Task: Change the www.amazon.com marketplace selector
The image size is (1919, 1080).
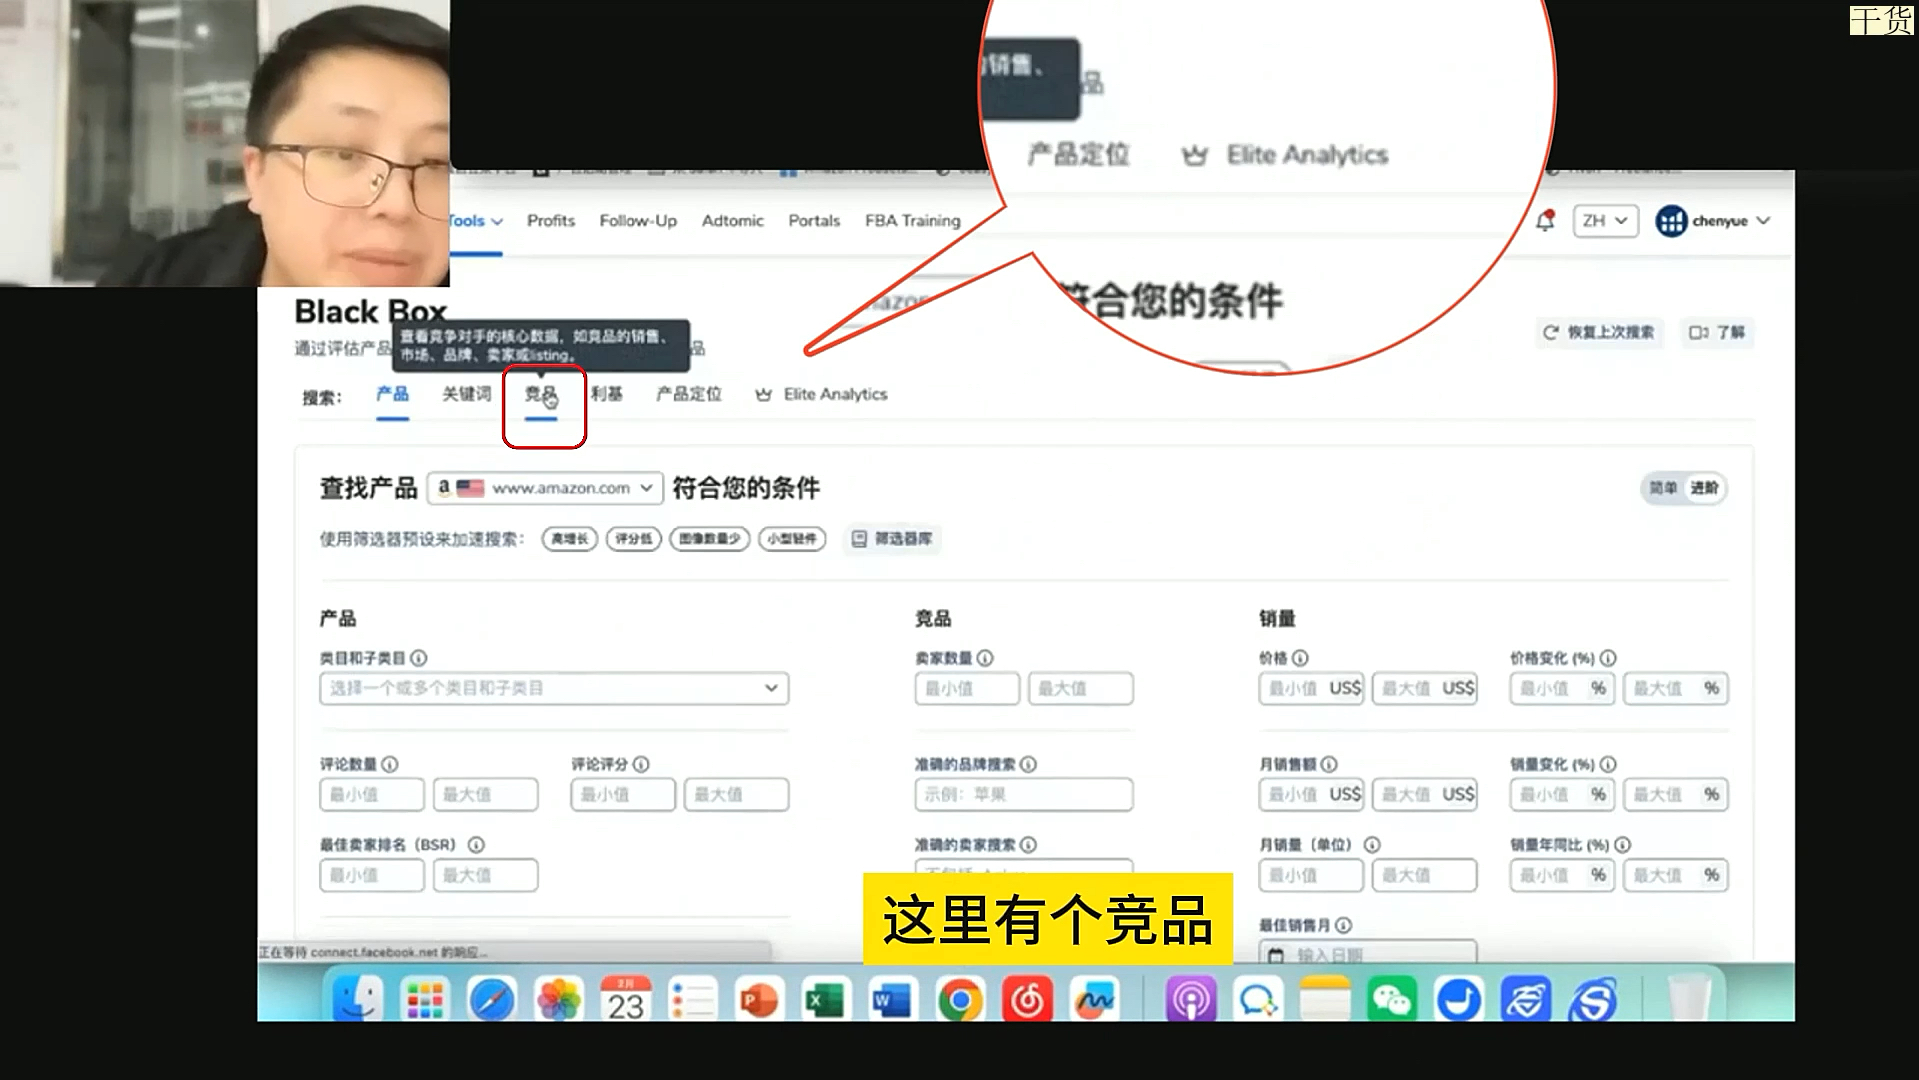Action: coord(545,488)
